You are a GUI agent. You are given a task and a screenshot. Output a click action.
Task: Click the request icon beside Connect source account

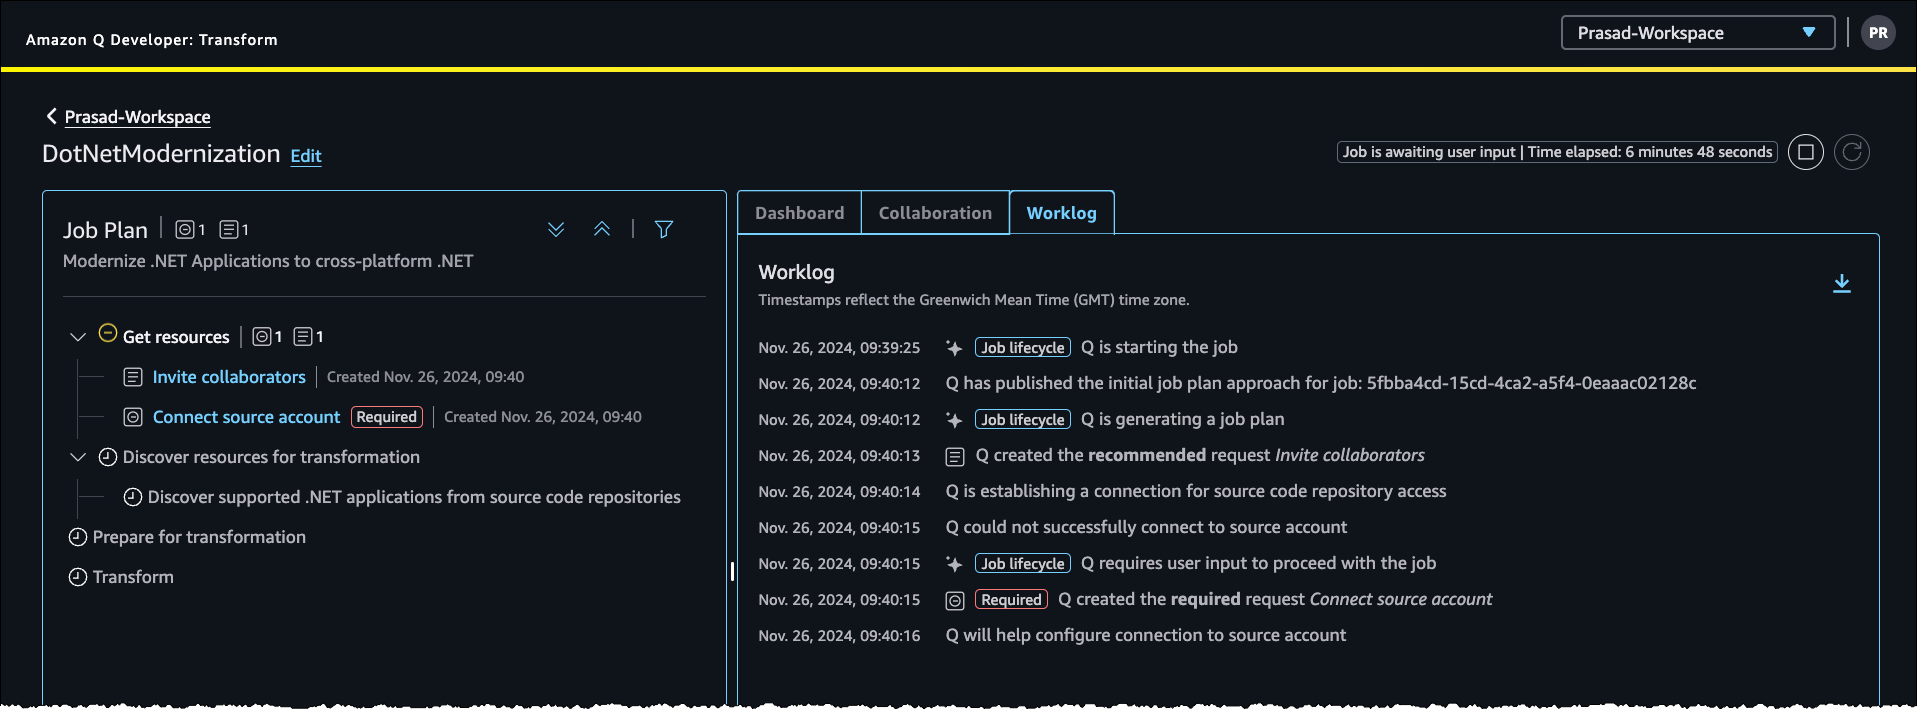click(132, 417)
